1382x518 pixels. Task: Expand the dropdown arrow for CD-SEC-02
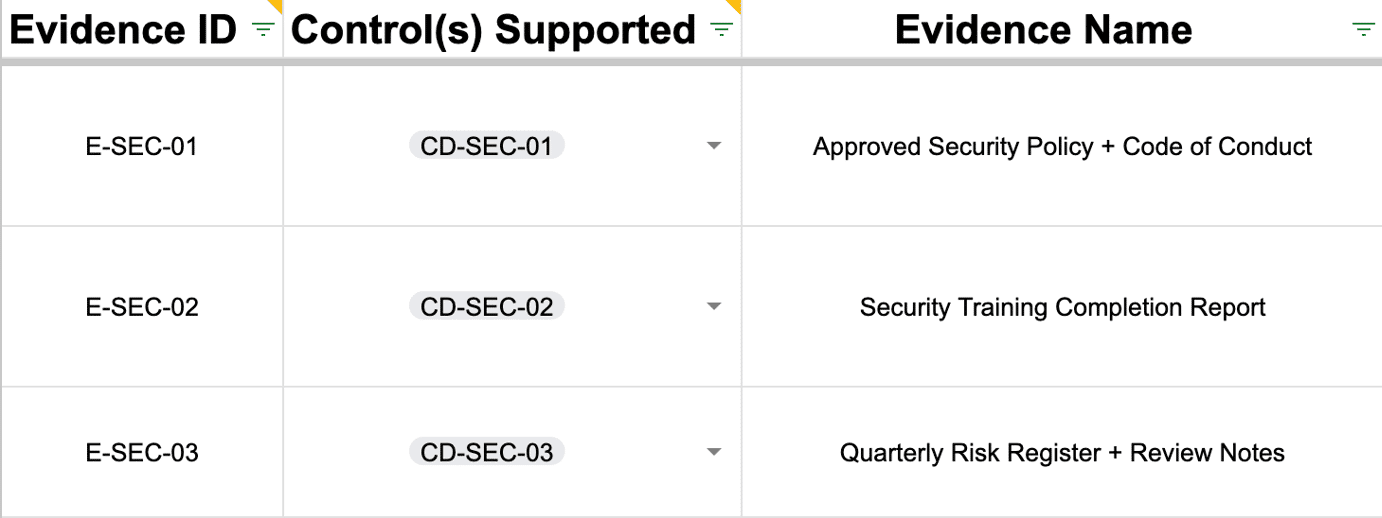(713, 306)
